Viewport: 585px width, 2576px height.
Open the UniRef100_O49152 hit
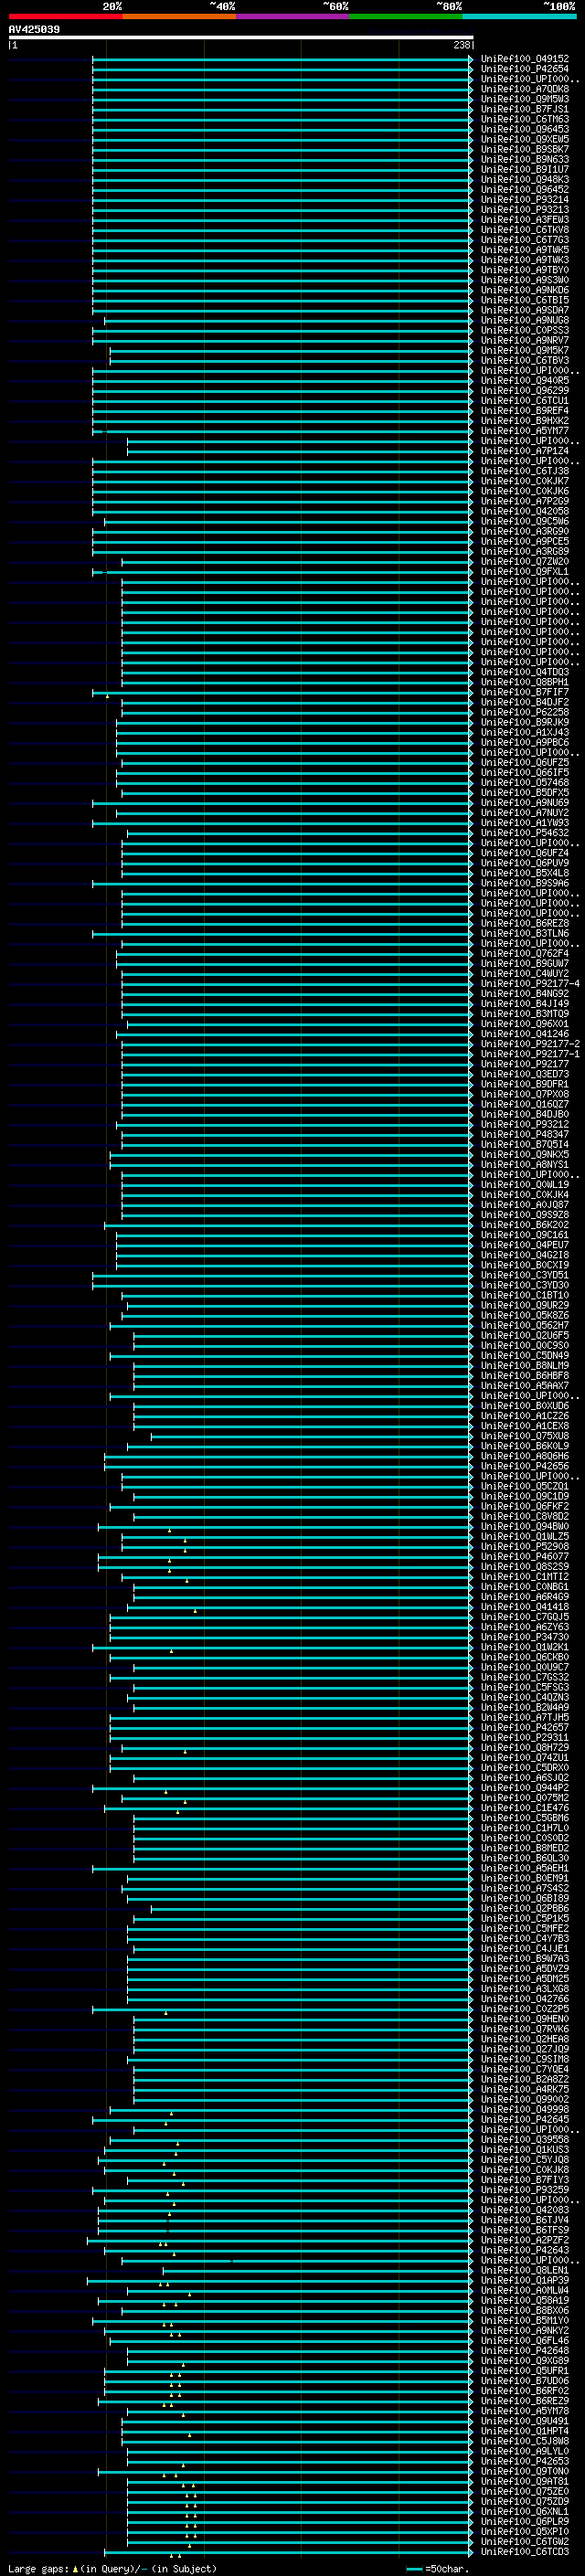click(x=525, y=59)
